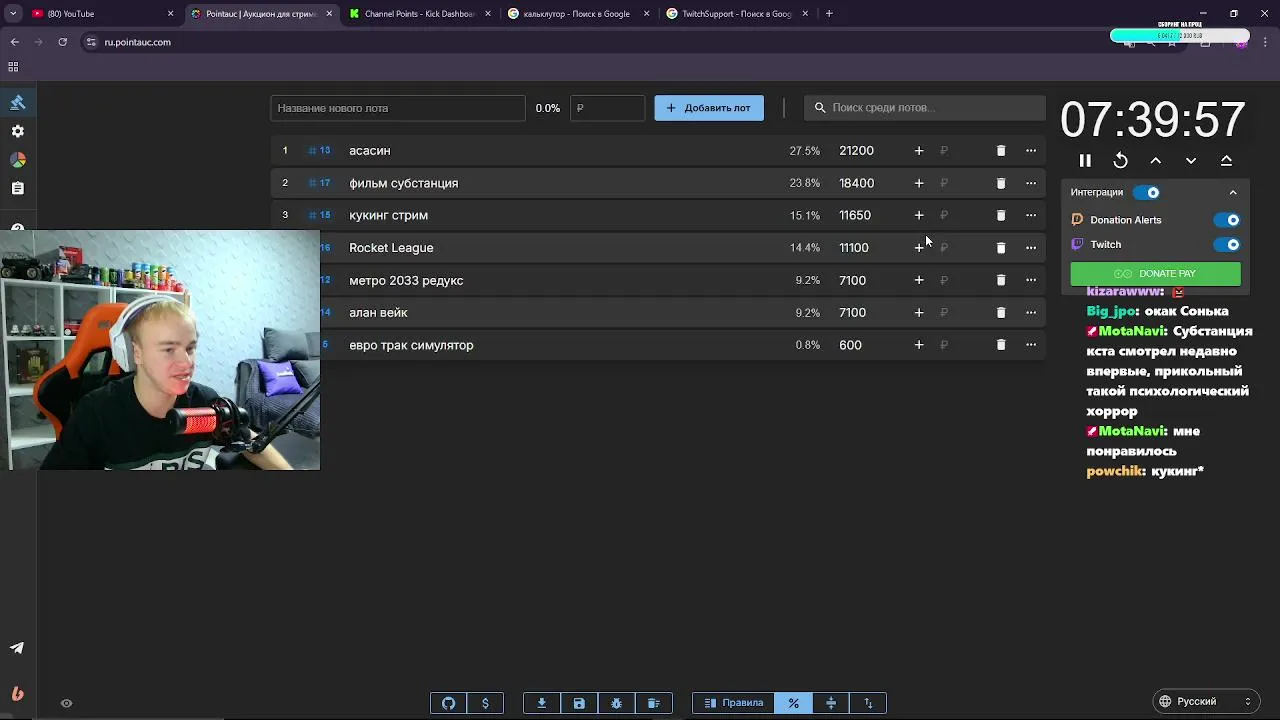
Task: Open the colorful wheel icon in sidebar
Action: coord(17,160)
